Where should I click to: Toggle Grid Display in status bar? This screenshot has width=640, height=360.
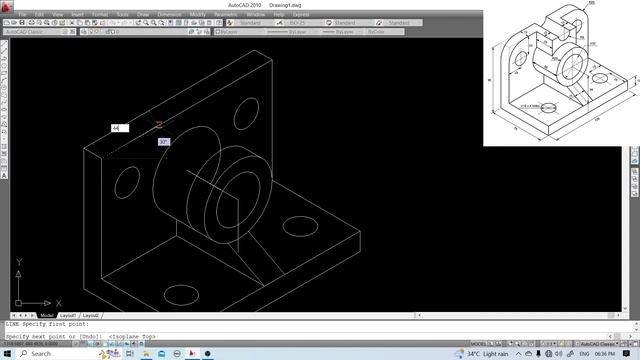[83, 344]
